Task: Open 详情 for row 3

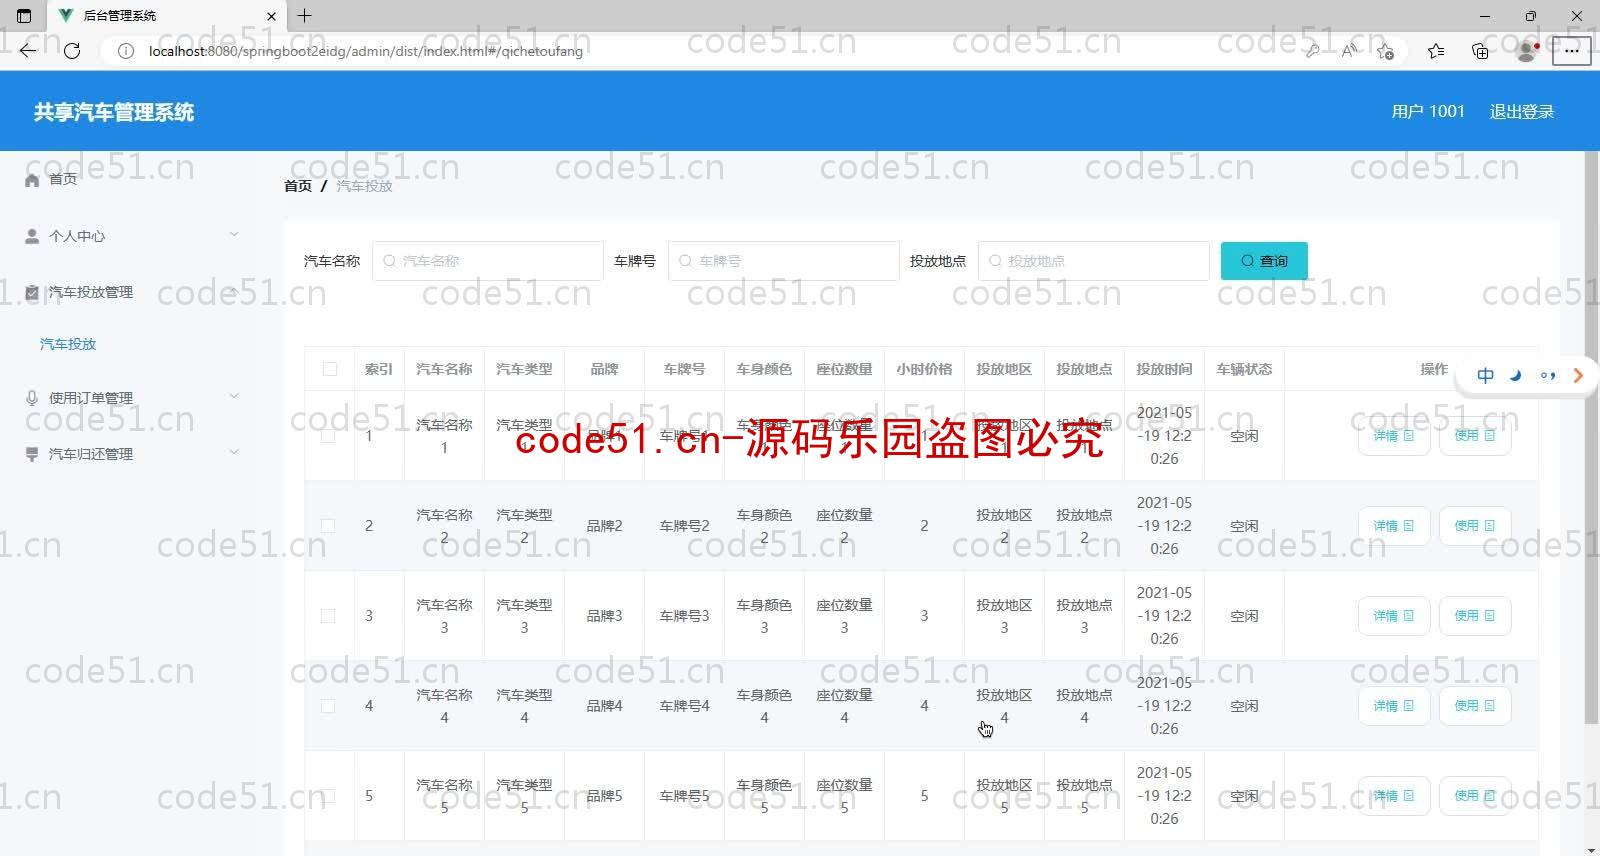Action: [x=1394, y=616]
